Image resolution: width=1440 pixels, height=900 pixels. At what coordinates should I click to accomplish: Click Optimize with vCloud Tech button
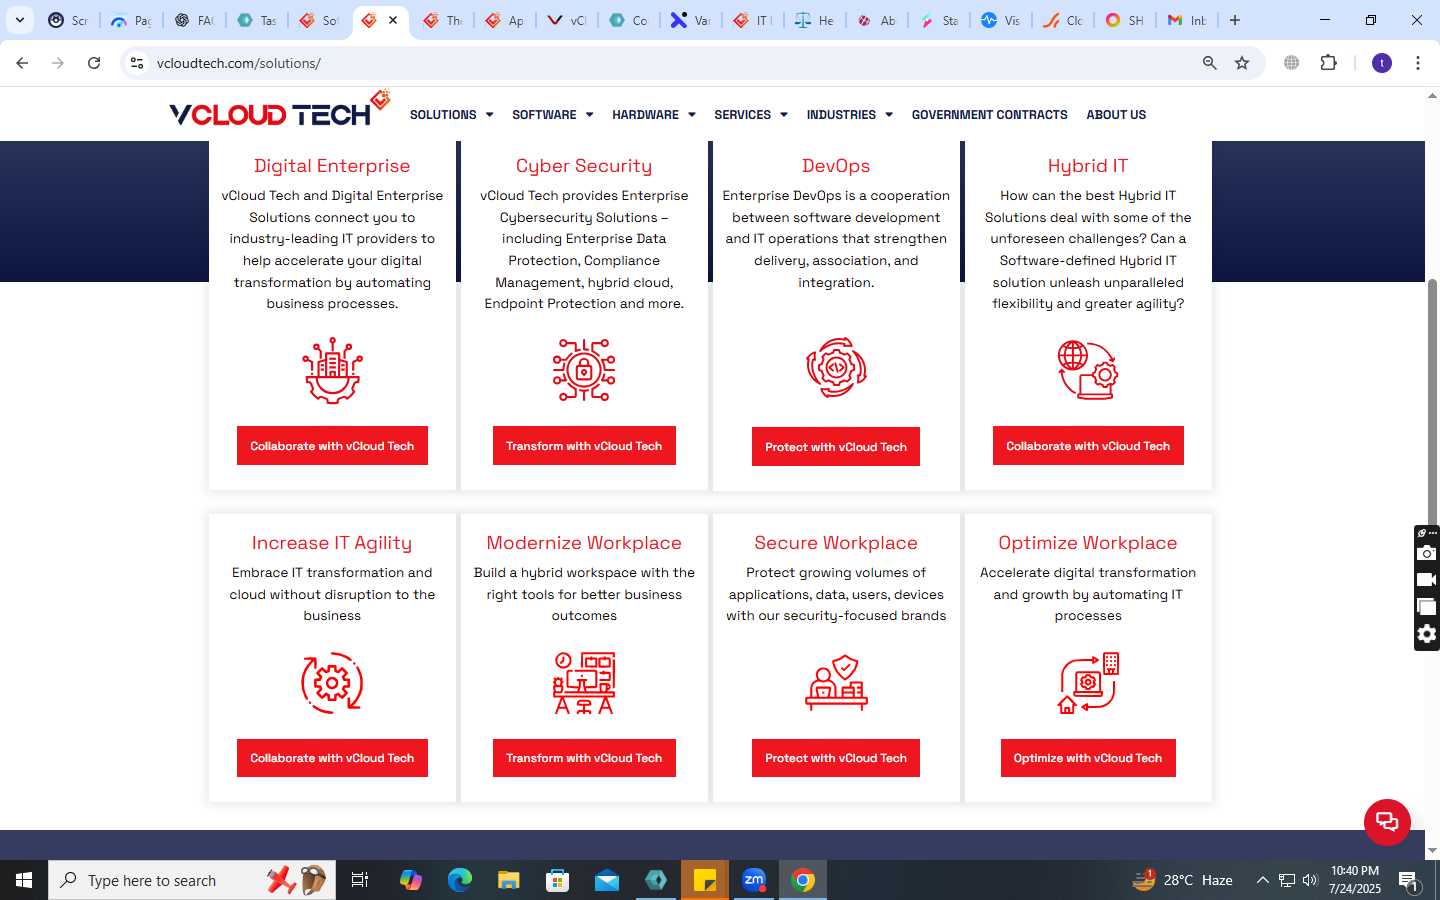pyautogui.click(x=1088, y=758)
